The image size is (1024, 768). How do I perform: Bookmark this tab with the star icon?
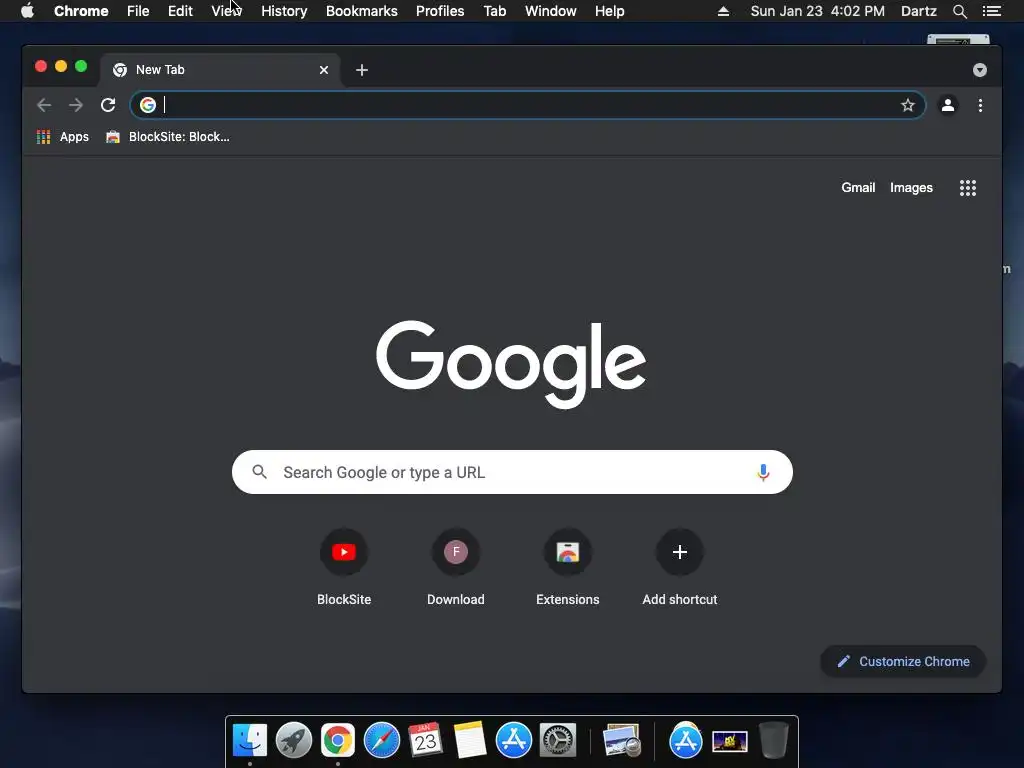(x=908, y=105)
